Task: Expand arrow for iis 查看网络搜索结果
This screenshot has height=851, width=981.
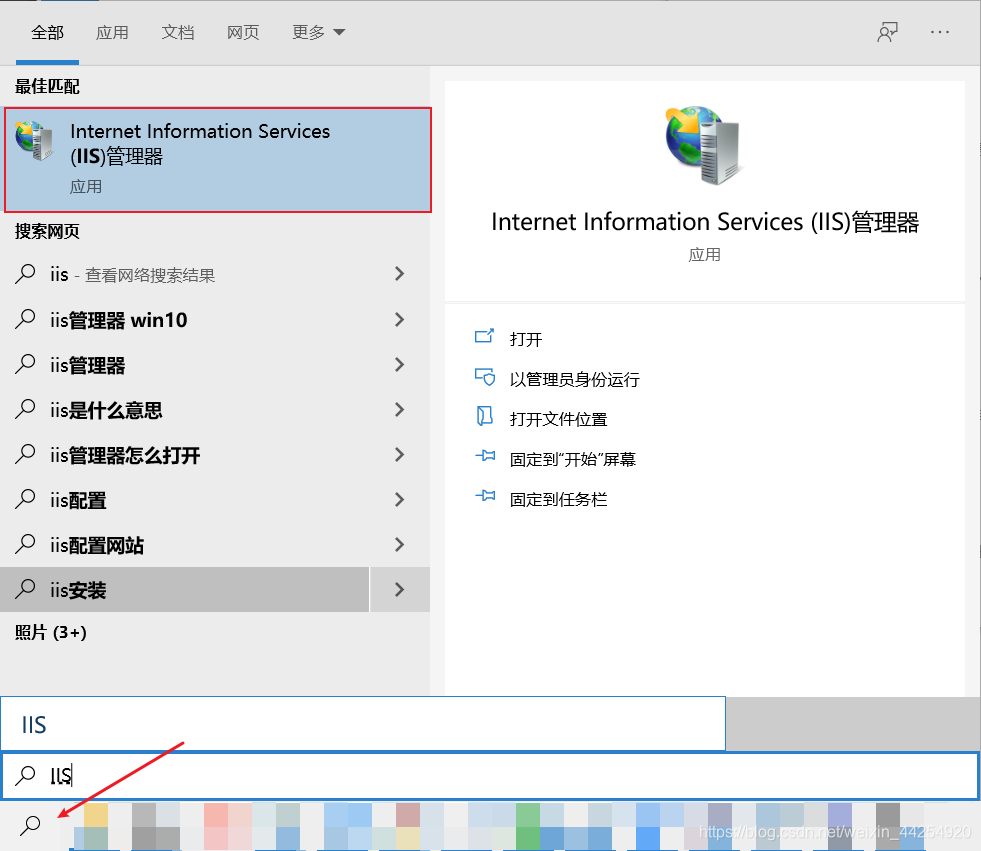Action: tap(399, 273)
